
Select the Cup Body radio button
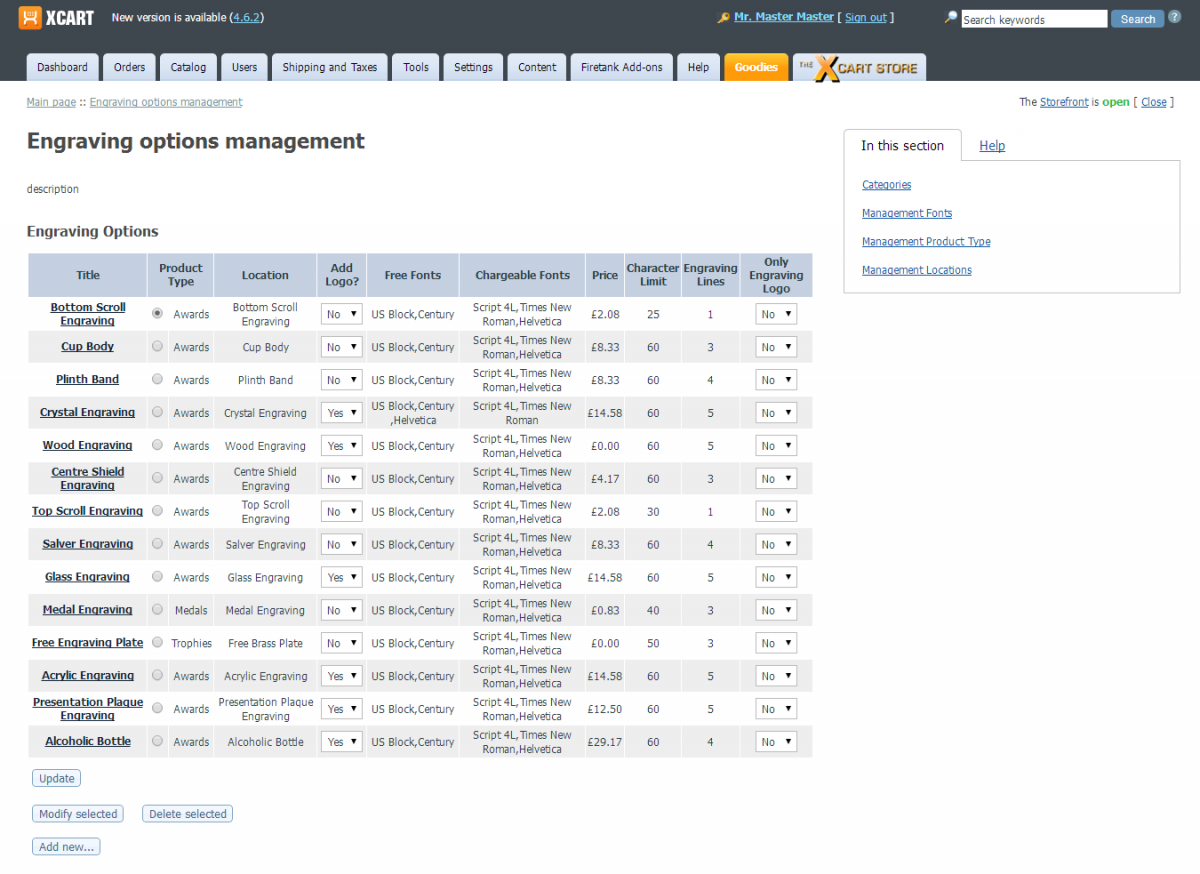pyautogui.click(x=157, y=347)
